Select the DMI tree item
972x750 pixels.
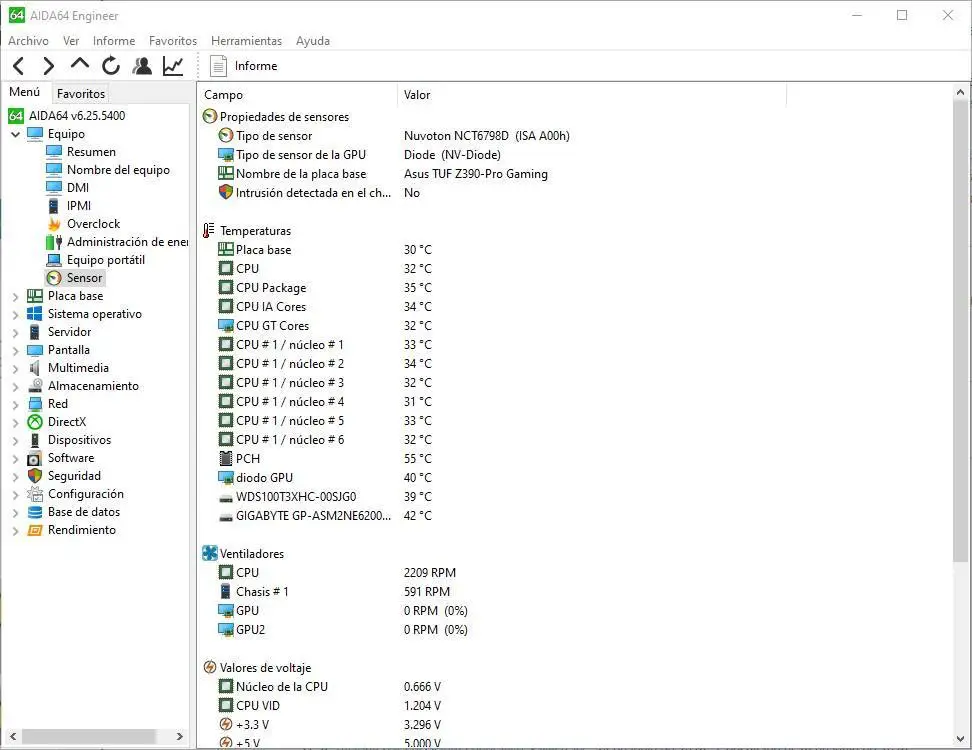point(77,188)
